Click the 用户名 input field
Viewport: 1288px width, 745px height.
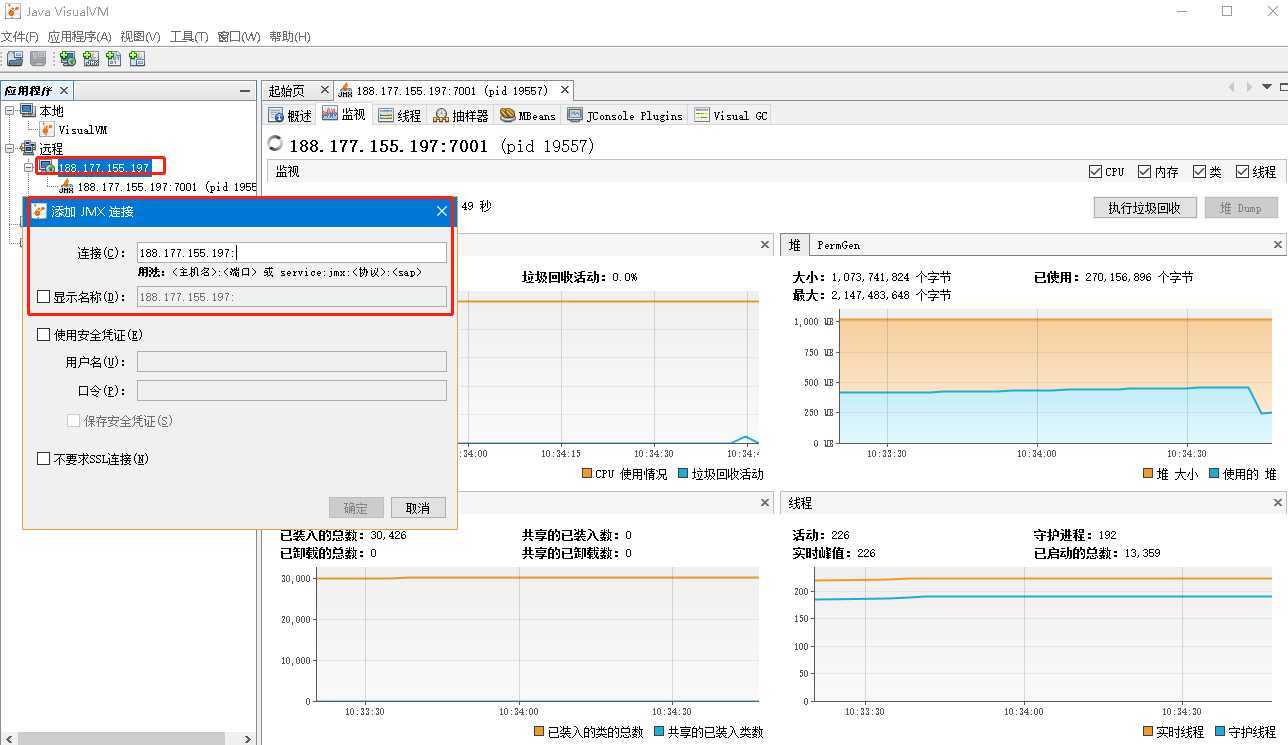click(292, 362)
